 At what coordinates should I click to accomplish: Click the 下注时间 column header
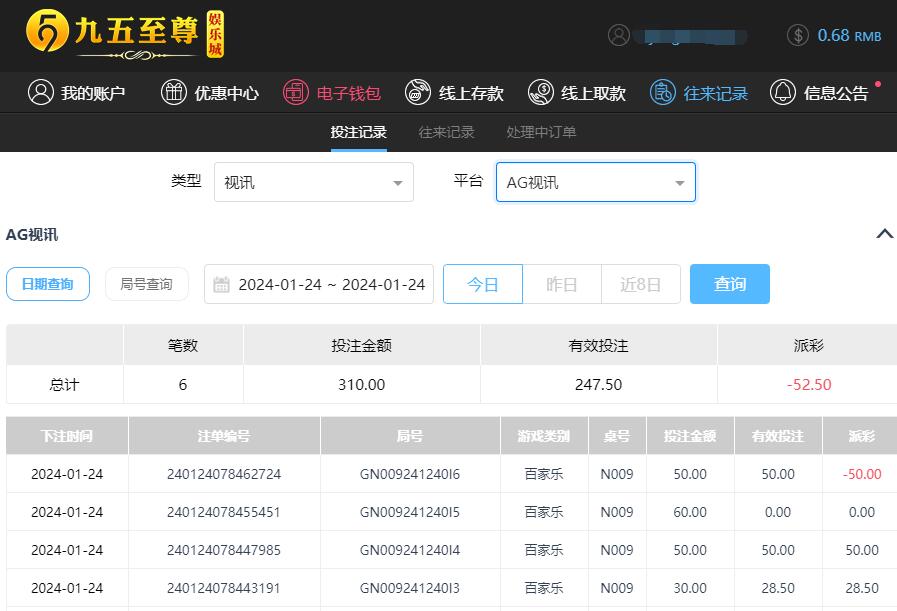pyautogui.click(x=67, y=436)
